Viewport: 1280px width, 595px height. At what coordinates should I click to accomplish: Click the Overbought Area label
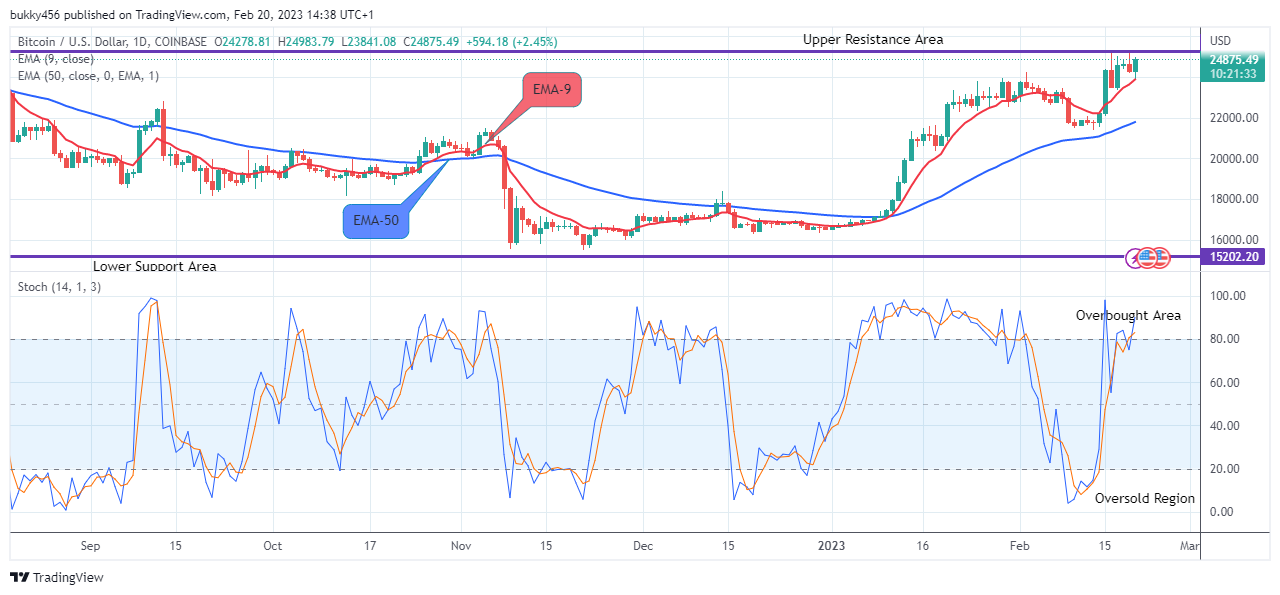click(x=1128, y=315)
